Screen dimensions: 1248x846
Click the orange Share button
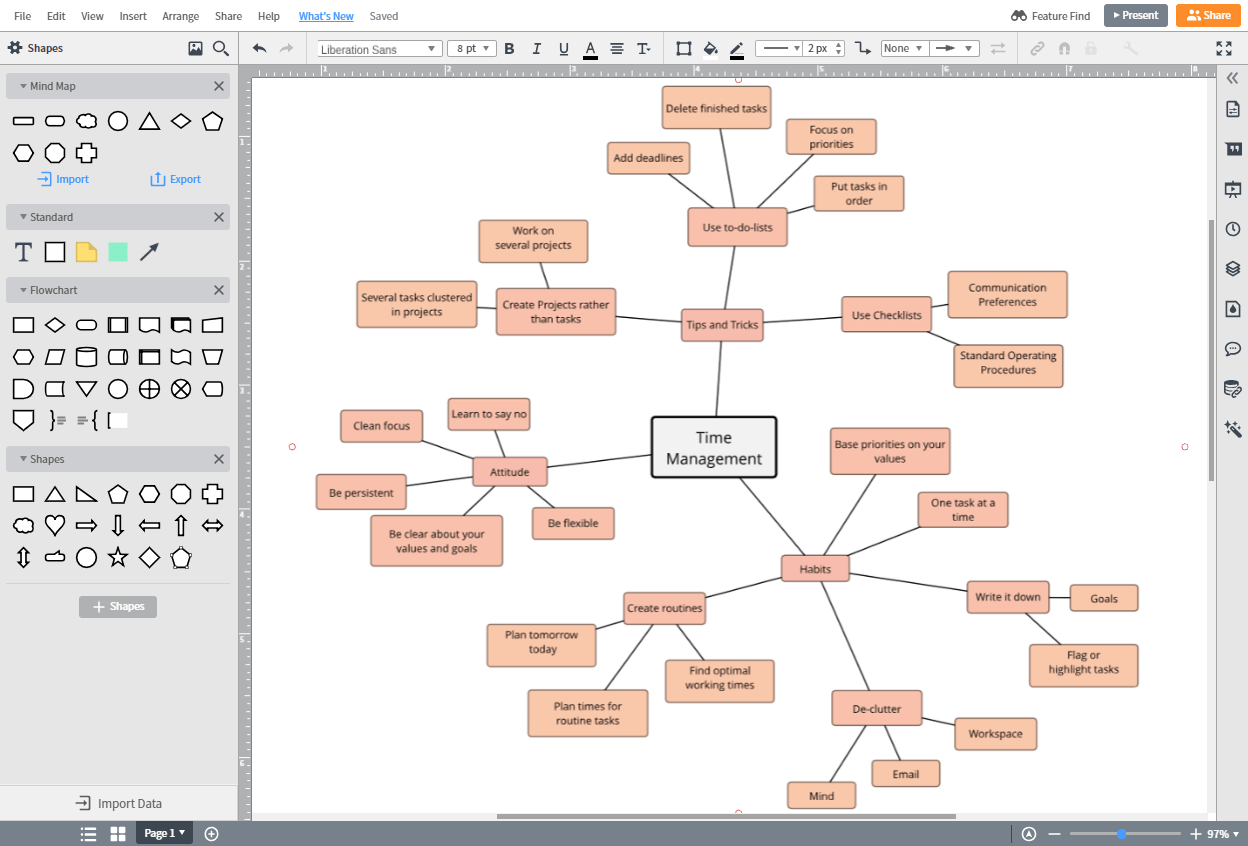(1208, 15)
